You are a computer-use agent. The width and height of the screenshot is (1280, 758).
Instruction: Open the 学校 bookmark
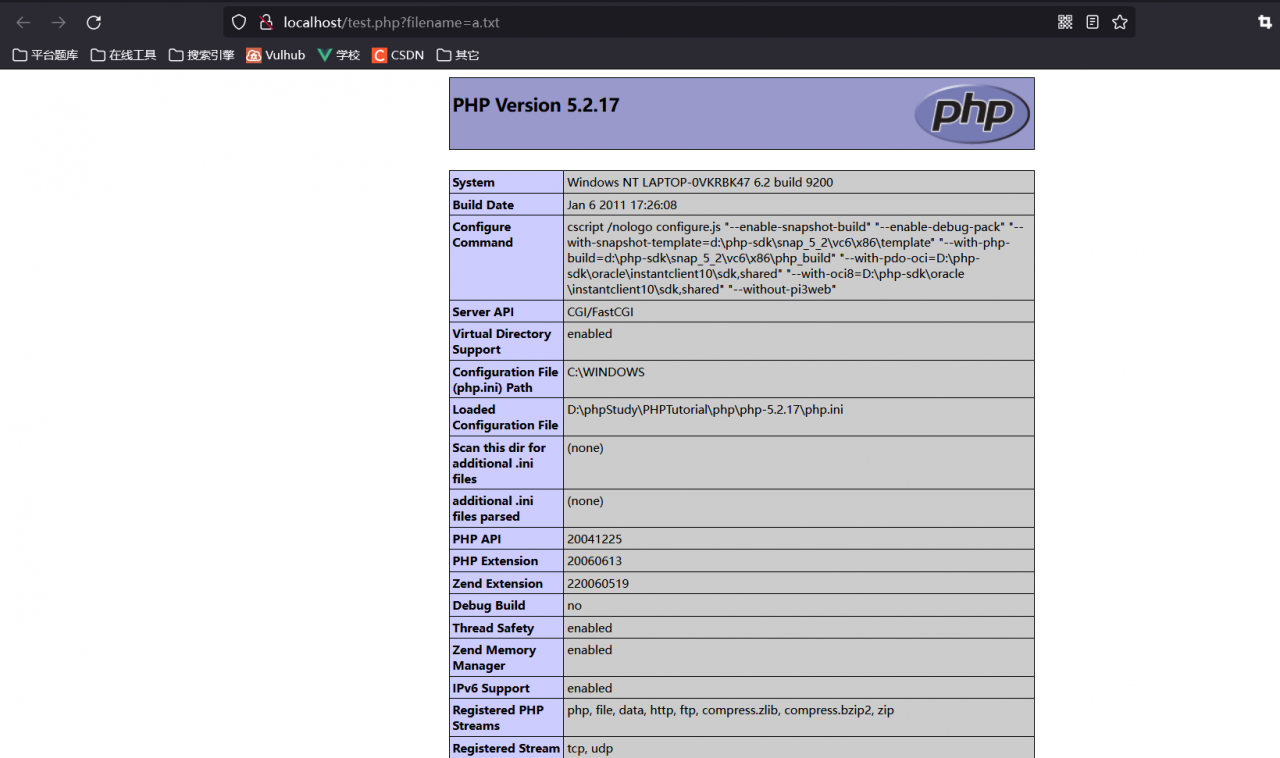(339, 55)
